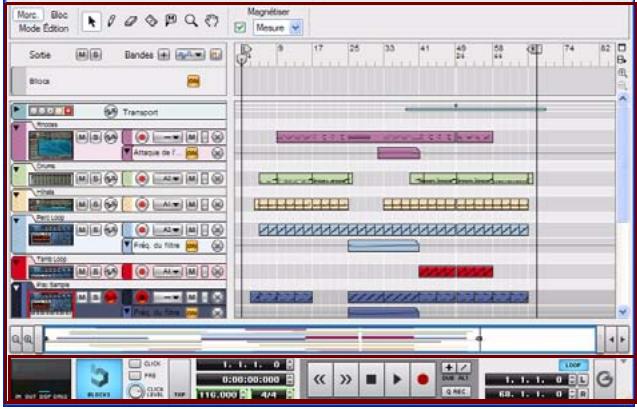Click the orange icon right of Bandes dropdown
637x409 pixels.
point(216,54)
